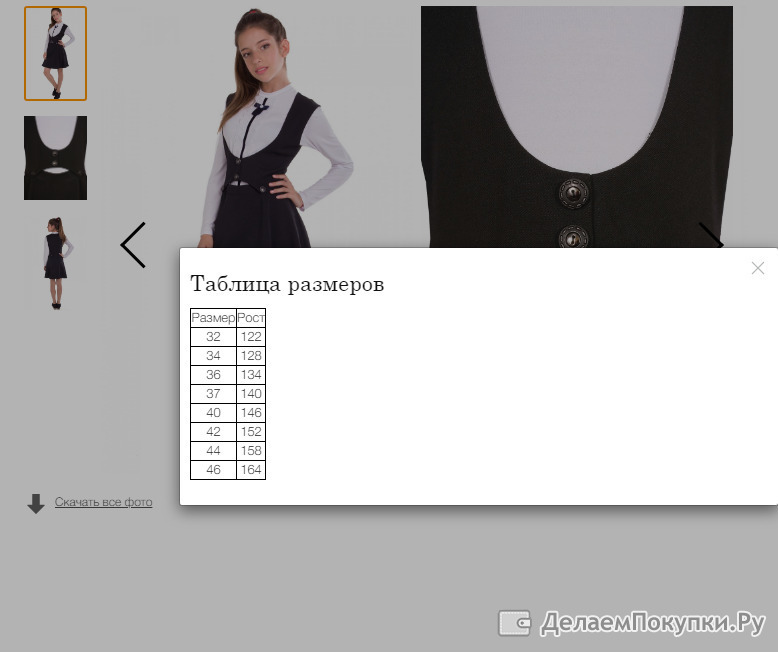Select the back-view model thumbnail
This screenshot has height=652, width=778.
point(56,263)
